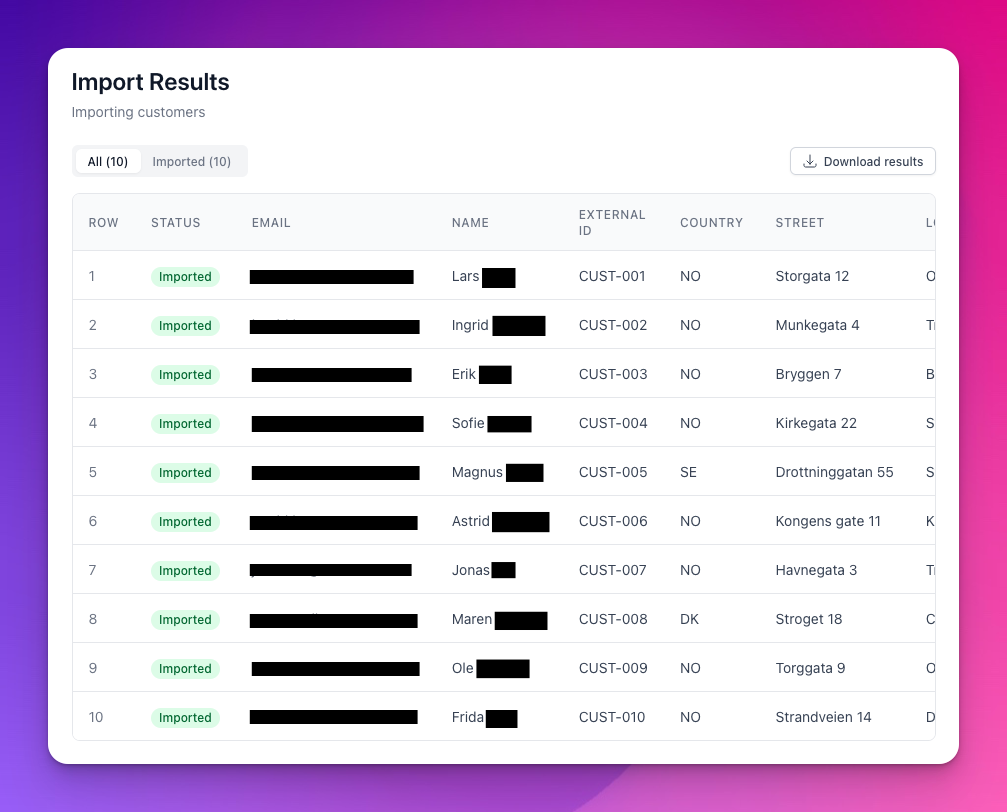Switch to the Imported (10) tab
Screen dimensions: 1007x812
click(191, 161)
